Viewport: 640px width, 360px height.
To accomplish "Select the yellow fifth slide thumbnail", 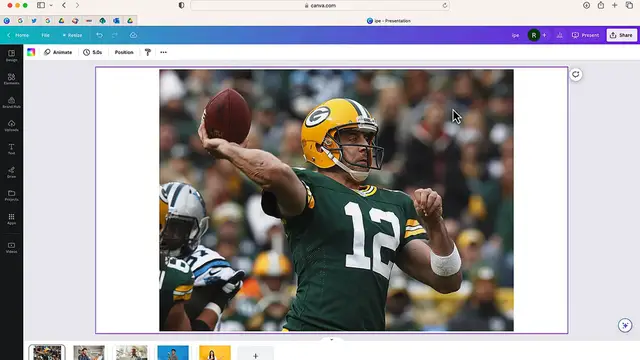I will click(x=215, y=353).
